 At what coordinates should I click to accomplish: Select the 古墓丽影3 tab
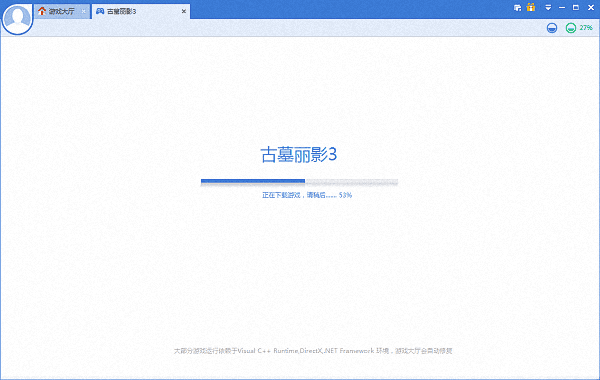[x=141, y=11]
